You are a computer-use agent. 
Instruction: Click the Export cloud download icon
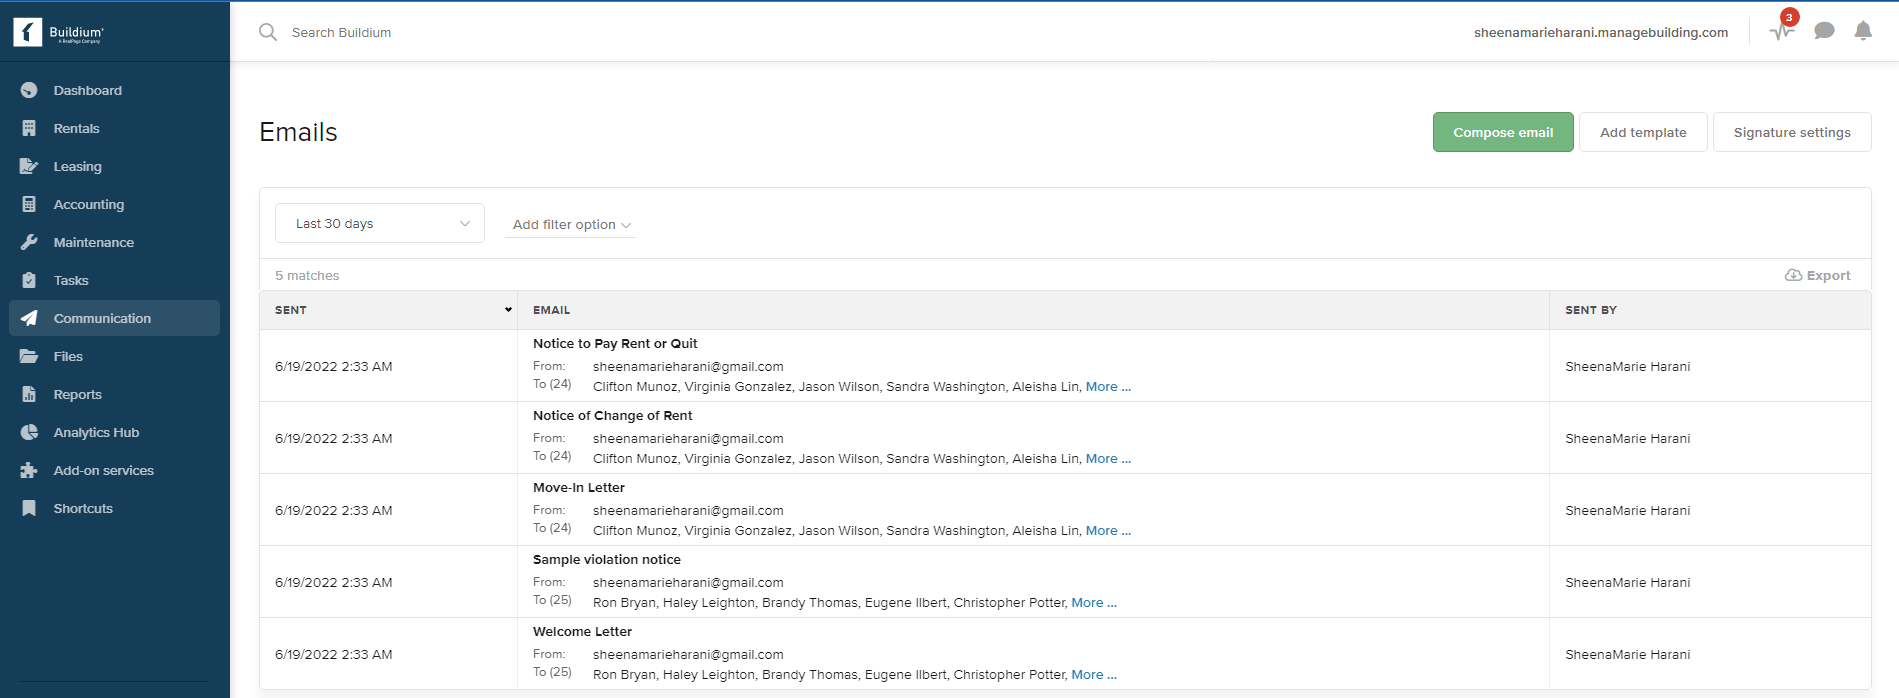(x=1794, y=275)
